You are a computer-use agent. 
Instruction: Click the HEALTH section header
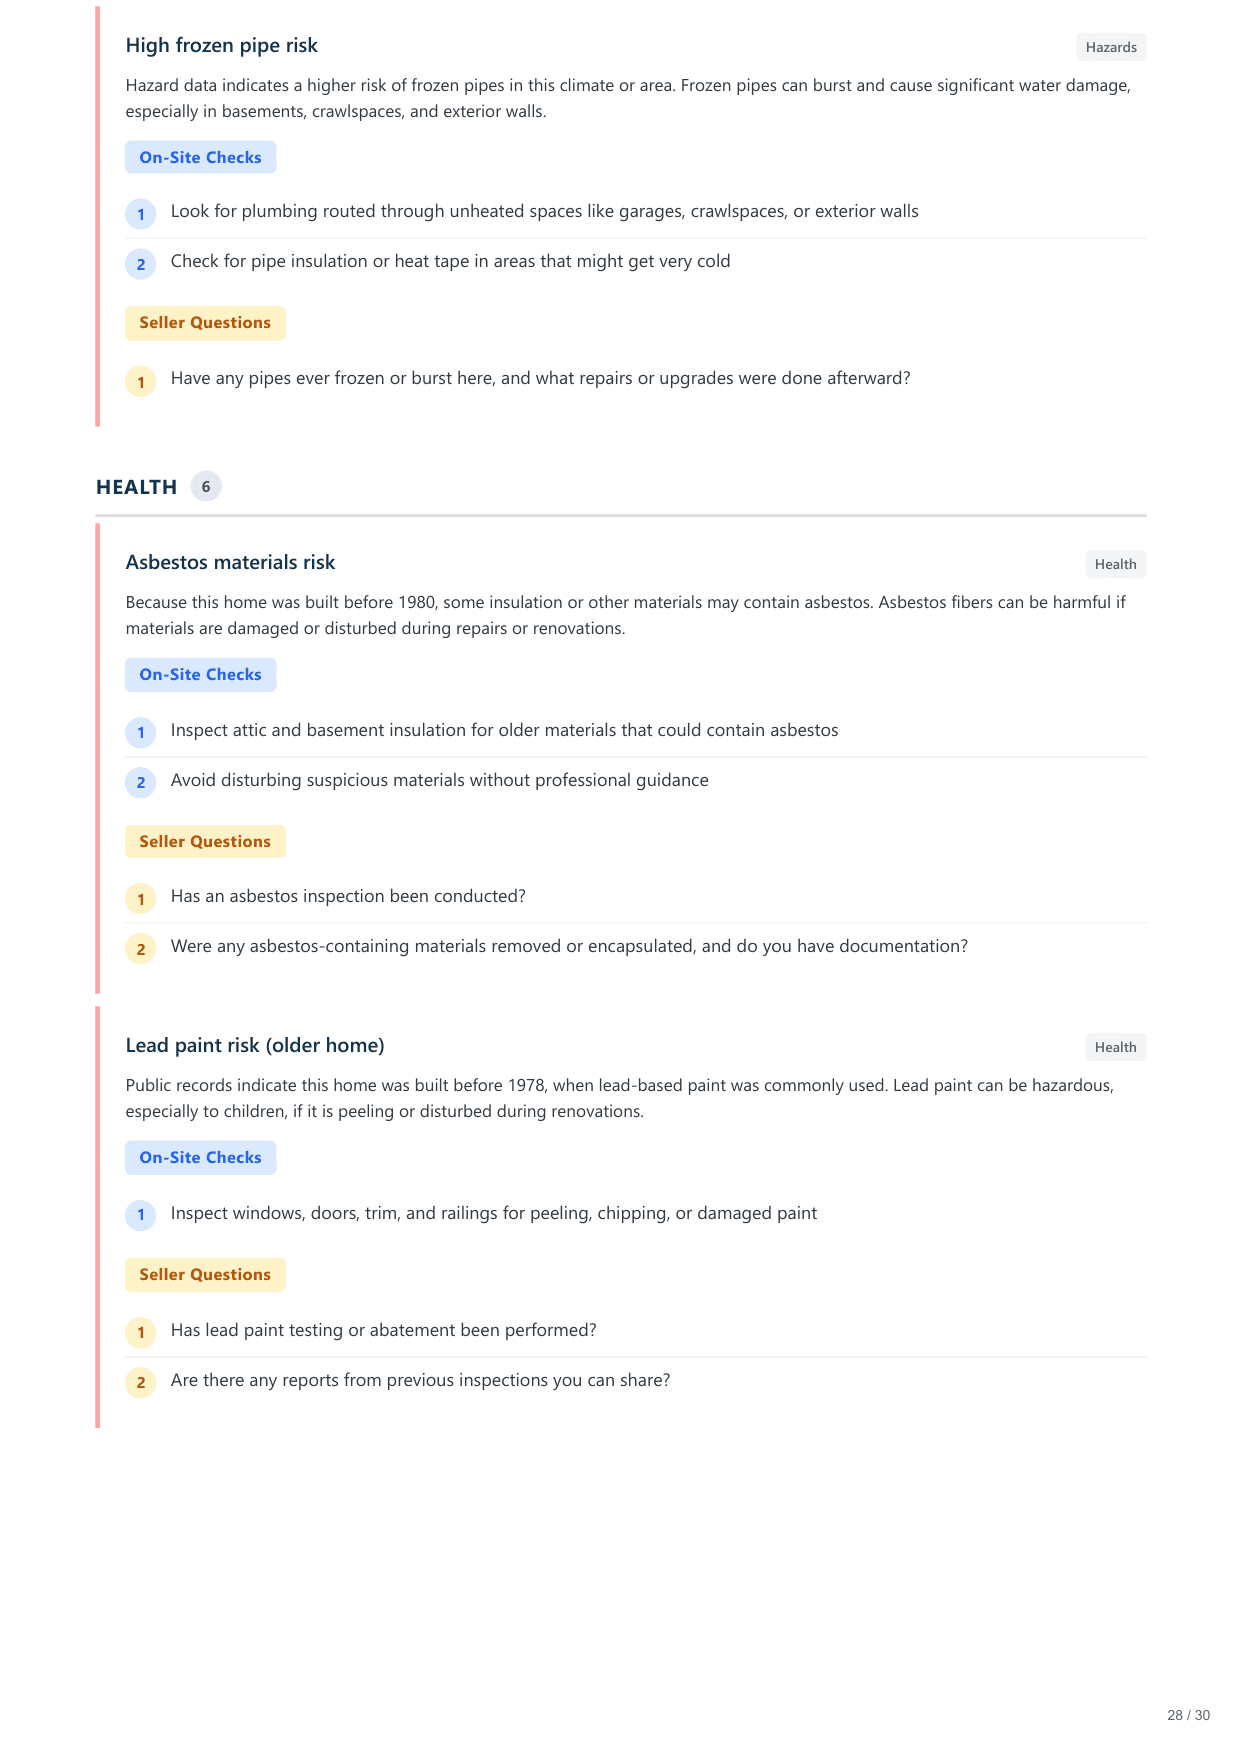(x=136, y=487)
